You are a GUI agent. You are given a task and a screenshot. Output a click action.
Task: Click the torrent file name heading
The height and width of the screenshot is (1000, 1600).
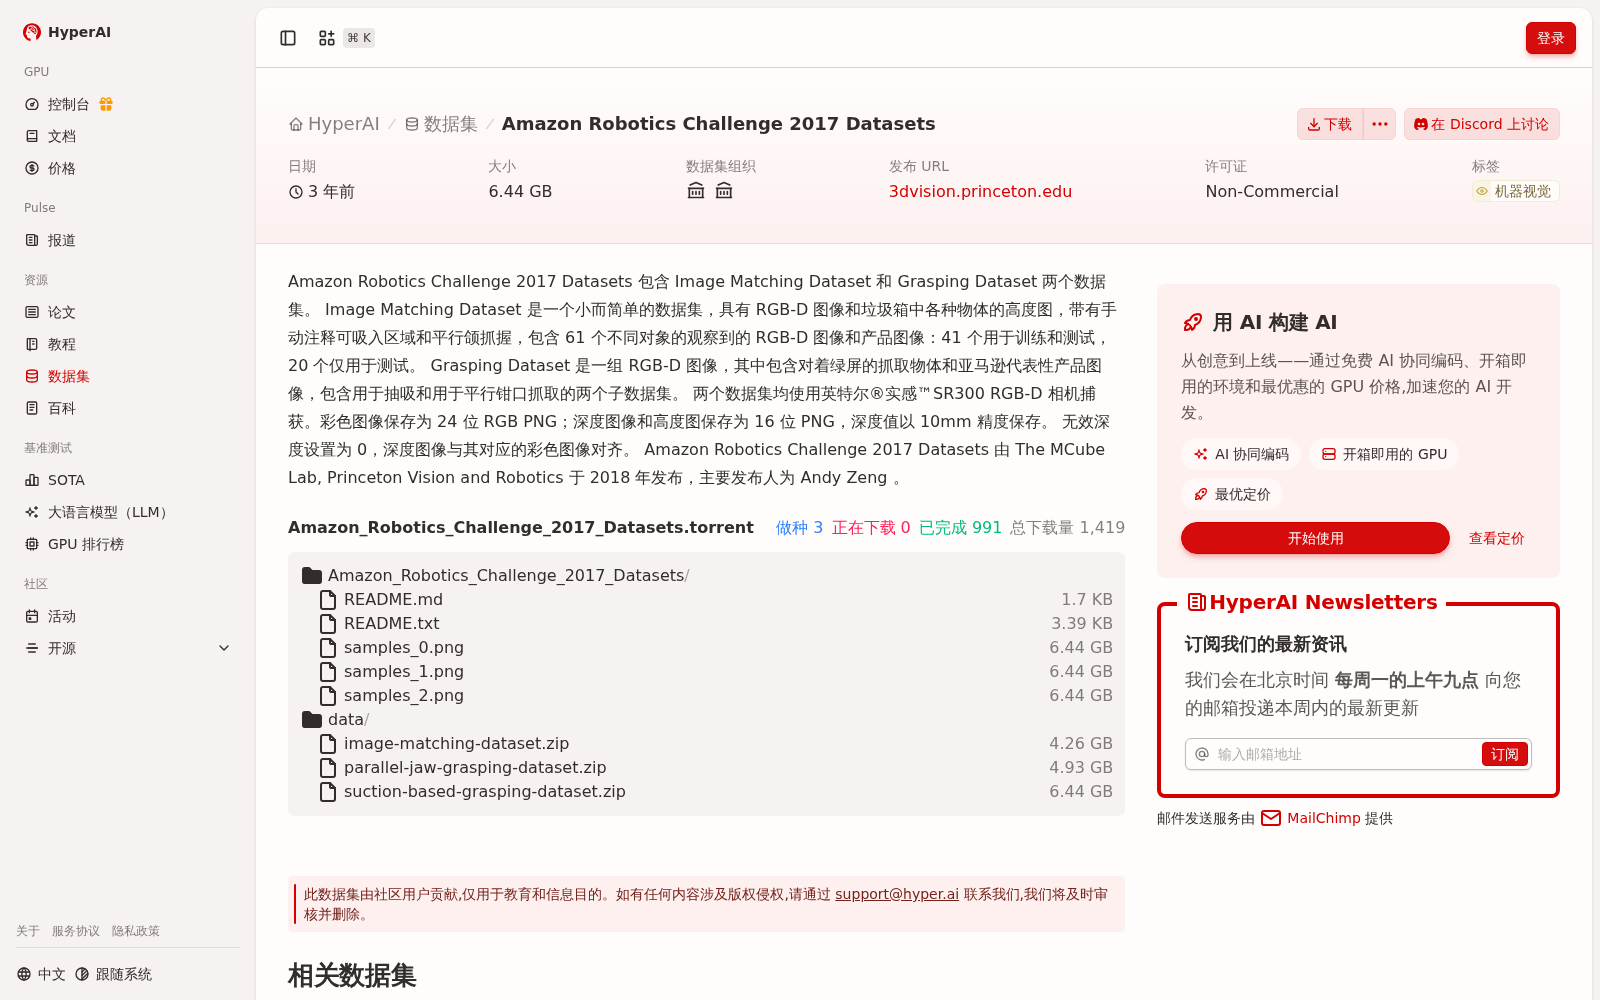tap(521, 527)
